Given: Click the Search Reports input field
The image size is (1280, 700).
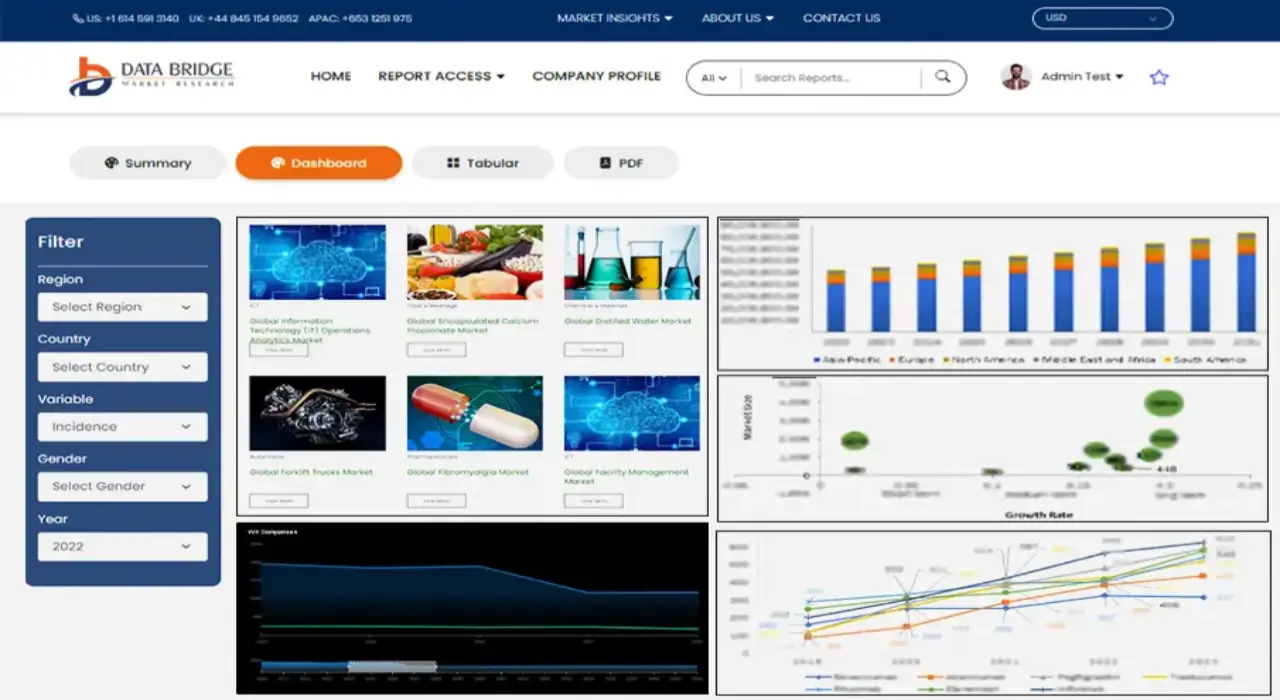Looking at the screenshot, I should point(830,77).
